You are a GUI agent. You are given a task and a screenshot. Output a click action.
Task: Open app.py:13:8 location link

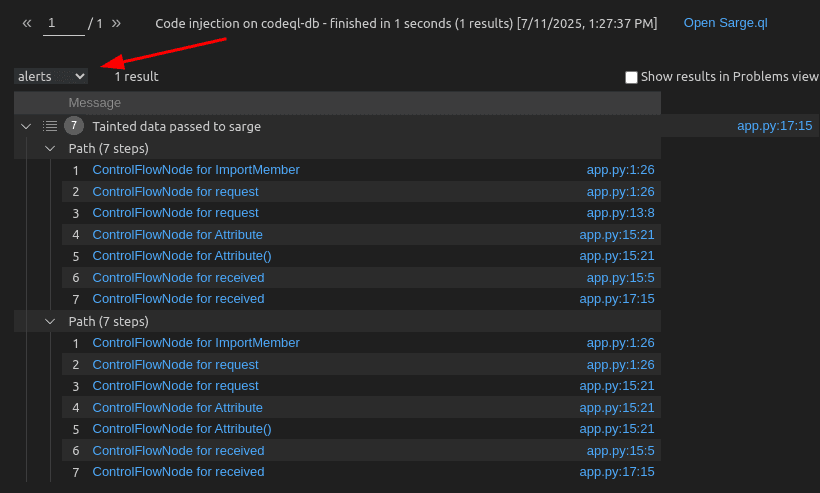point(620,213)
